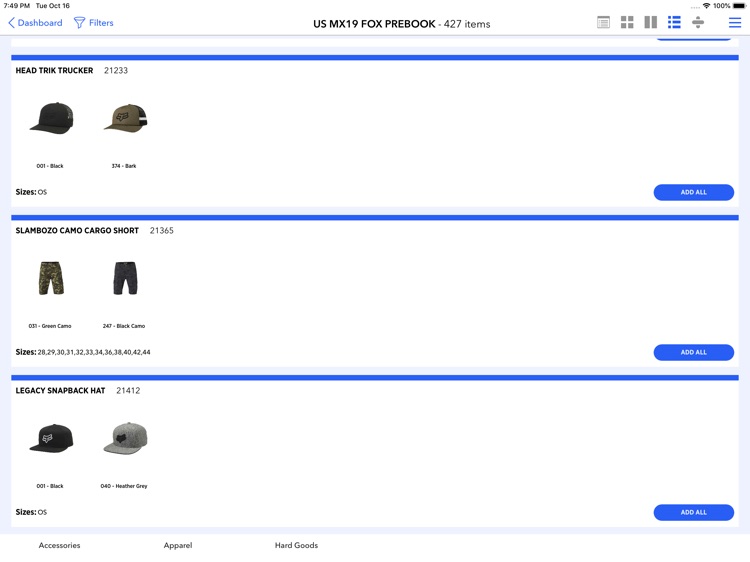
Task: Select Head Trik Trucker black hat thumbnail
Action: (51, 118)
